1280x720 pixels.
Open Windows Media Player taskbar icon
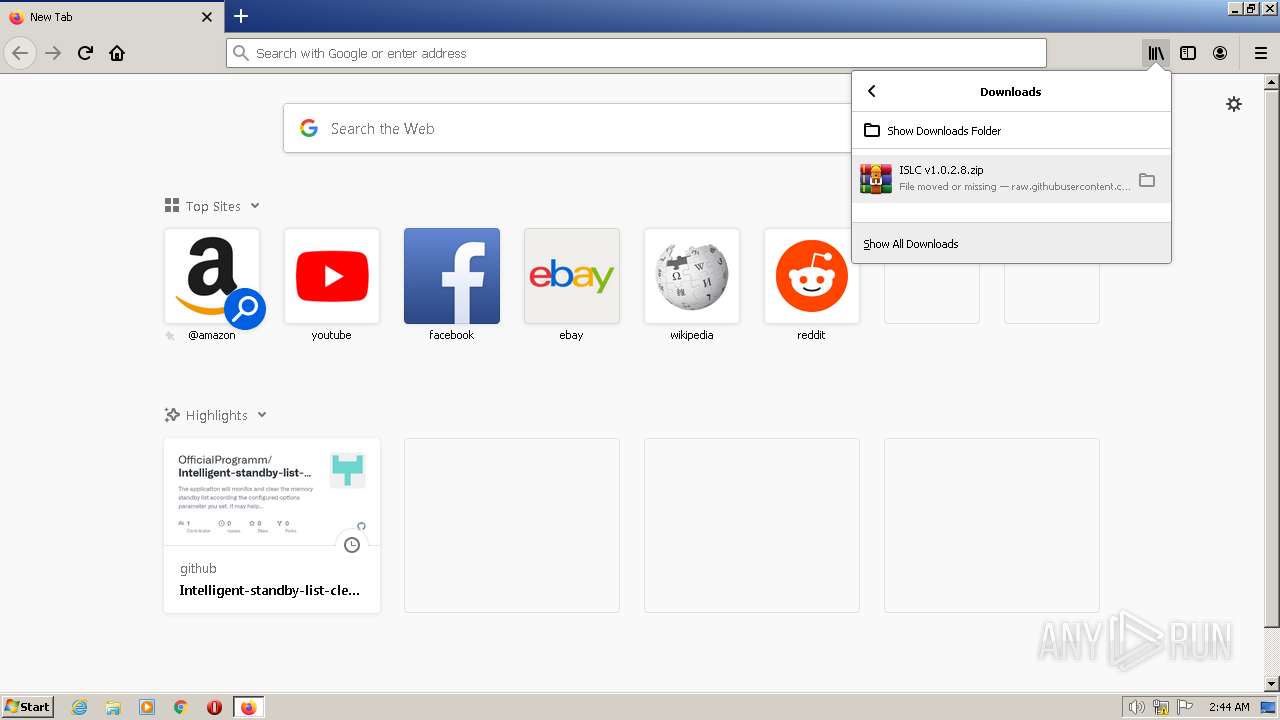147,707
